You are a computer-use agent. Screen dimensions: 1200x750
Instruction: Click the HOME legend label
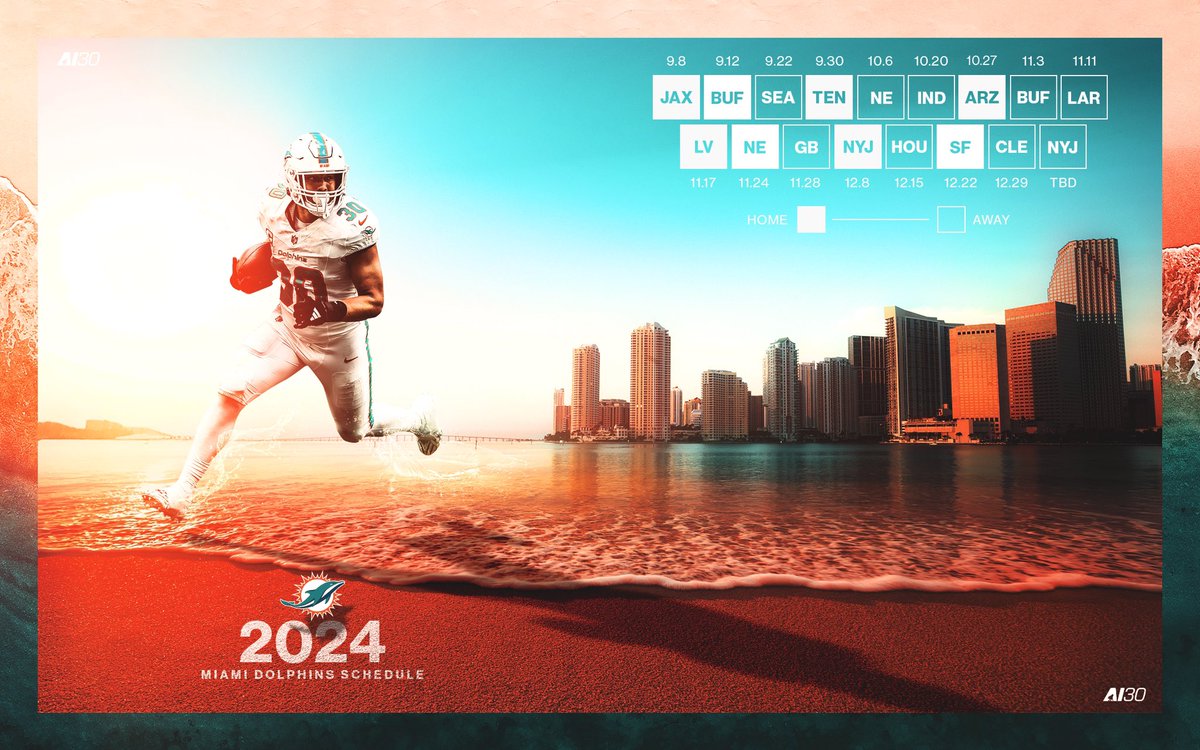tap(767, 220)
